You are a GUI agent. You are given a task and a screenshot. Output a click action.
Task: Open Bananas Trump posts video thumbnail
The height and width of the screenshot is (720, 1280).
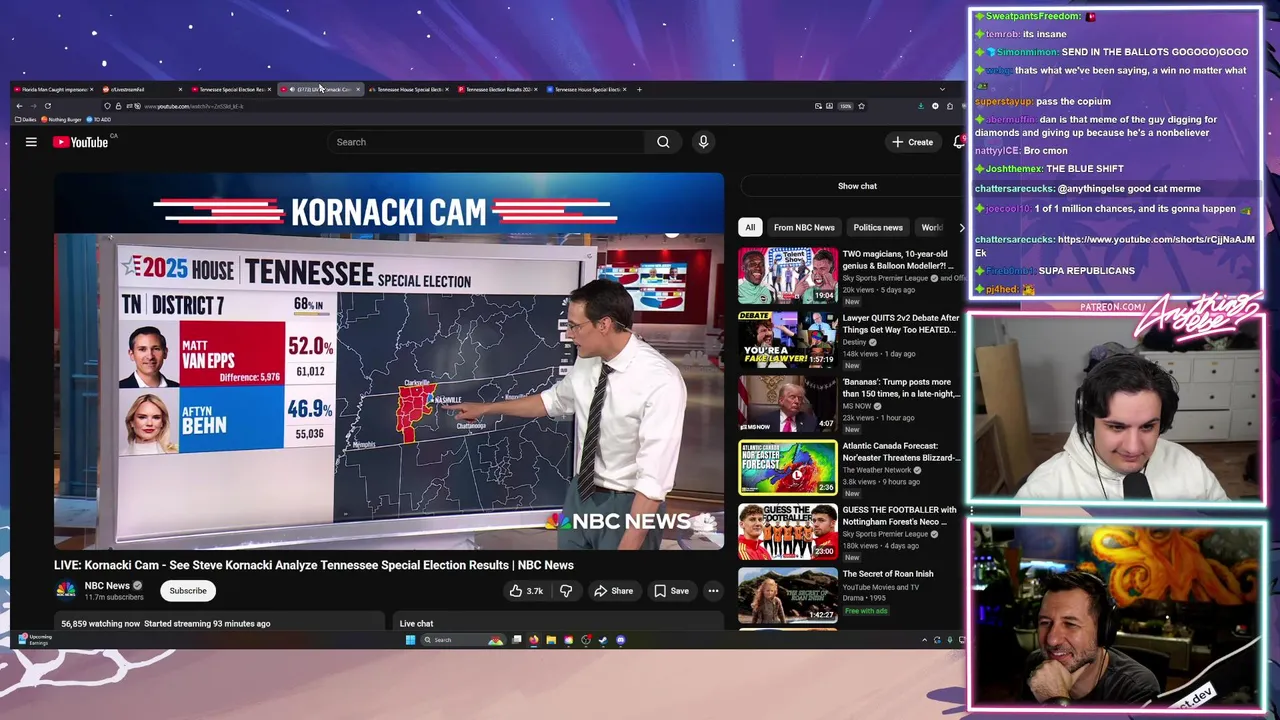click(788, 403)
